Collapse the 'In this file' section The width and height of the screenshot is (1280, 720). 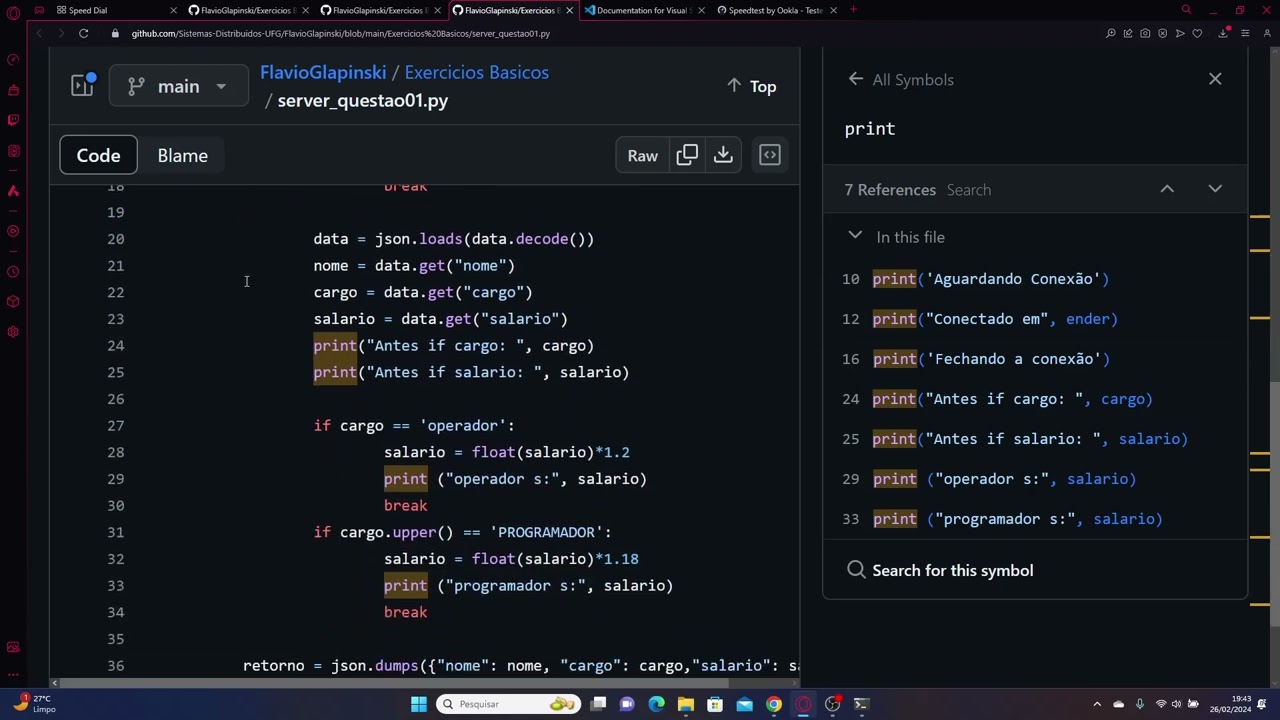coord(855,236)
